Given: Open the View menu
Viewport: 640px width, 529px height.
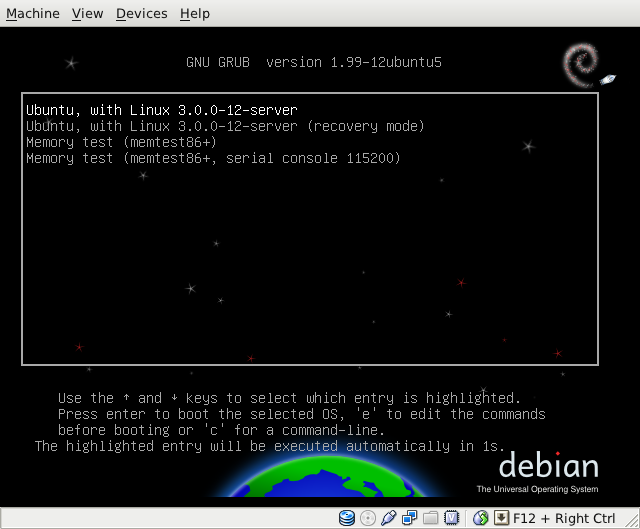Looking at the screenshot, I should pyautogui.click(x=87, y=13).
